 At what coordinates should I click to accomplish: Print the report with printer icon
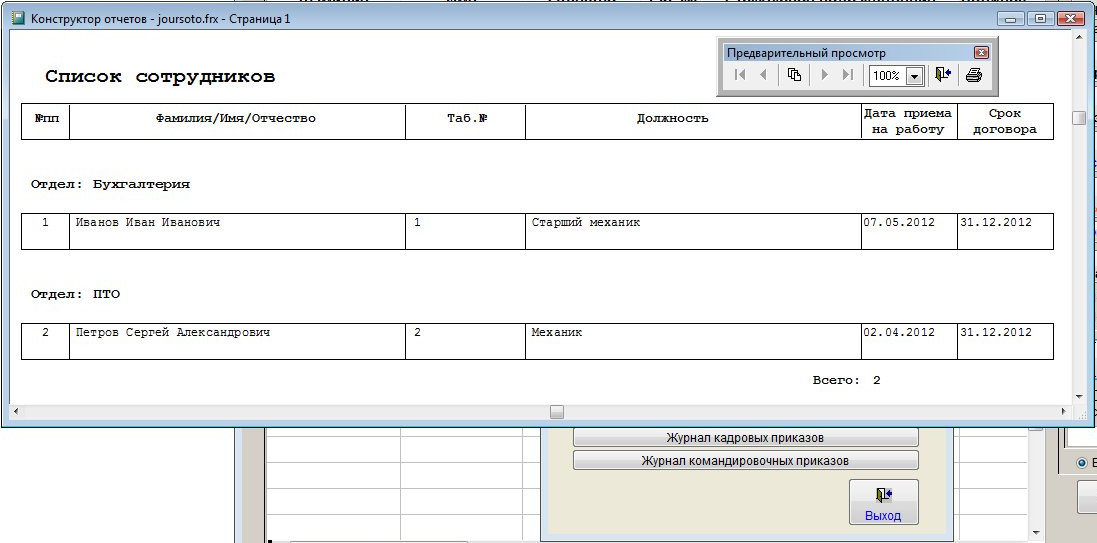point(974,75)
